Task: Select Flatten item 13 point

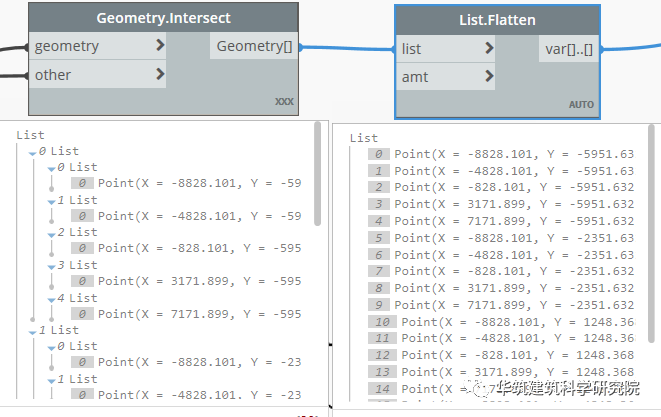Action: 518,372
